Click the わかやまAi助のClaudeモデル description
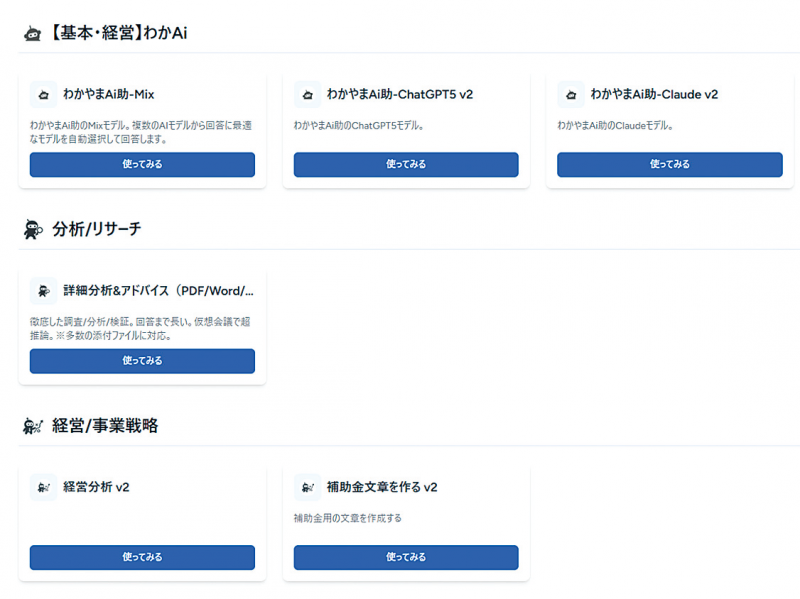800x599 pixels. pos(615,126)
